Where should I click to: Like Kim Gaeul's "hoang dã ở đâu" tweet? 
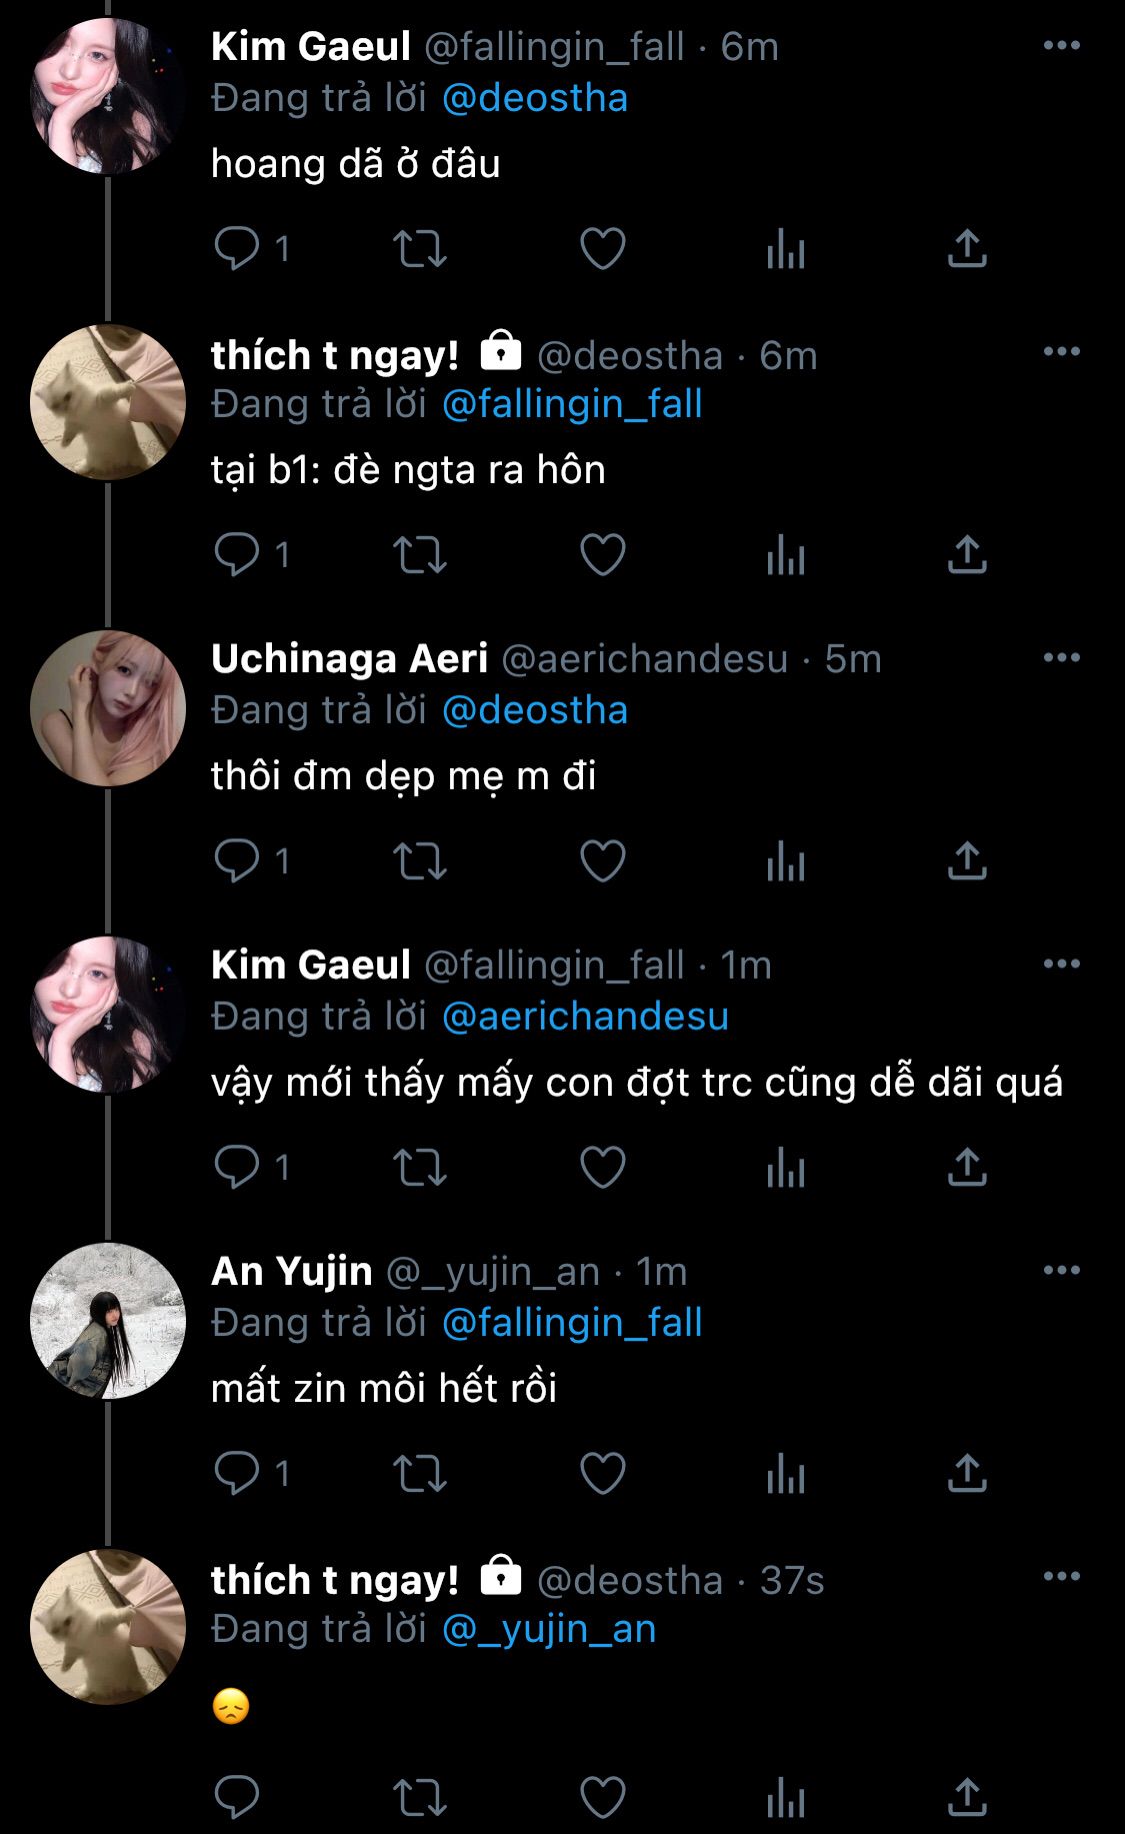click(x=602, y=249)
